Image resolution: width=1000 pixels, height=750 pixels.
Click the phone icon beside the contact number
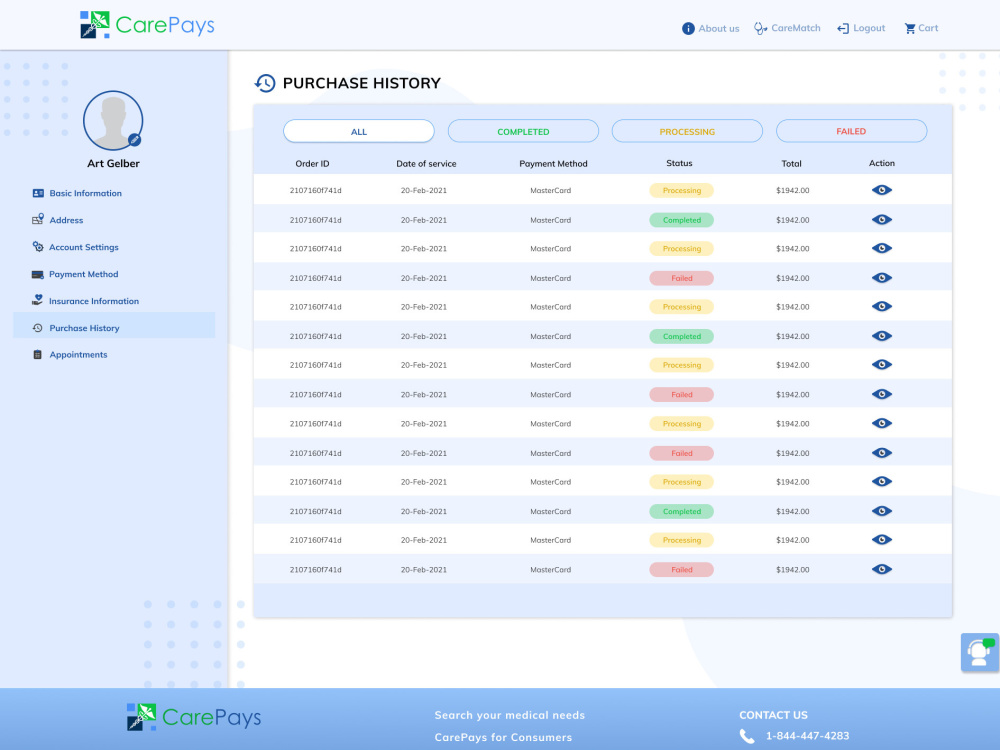pos(747,735)
